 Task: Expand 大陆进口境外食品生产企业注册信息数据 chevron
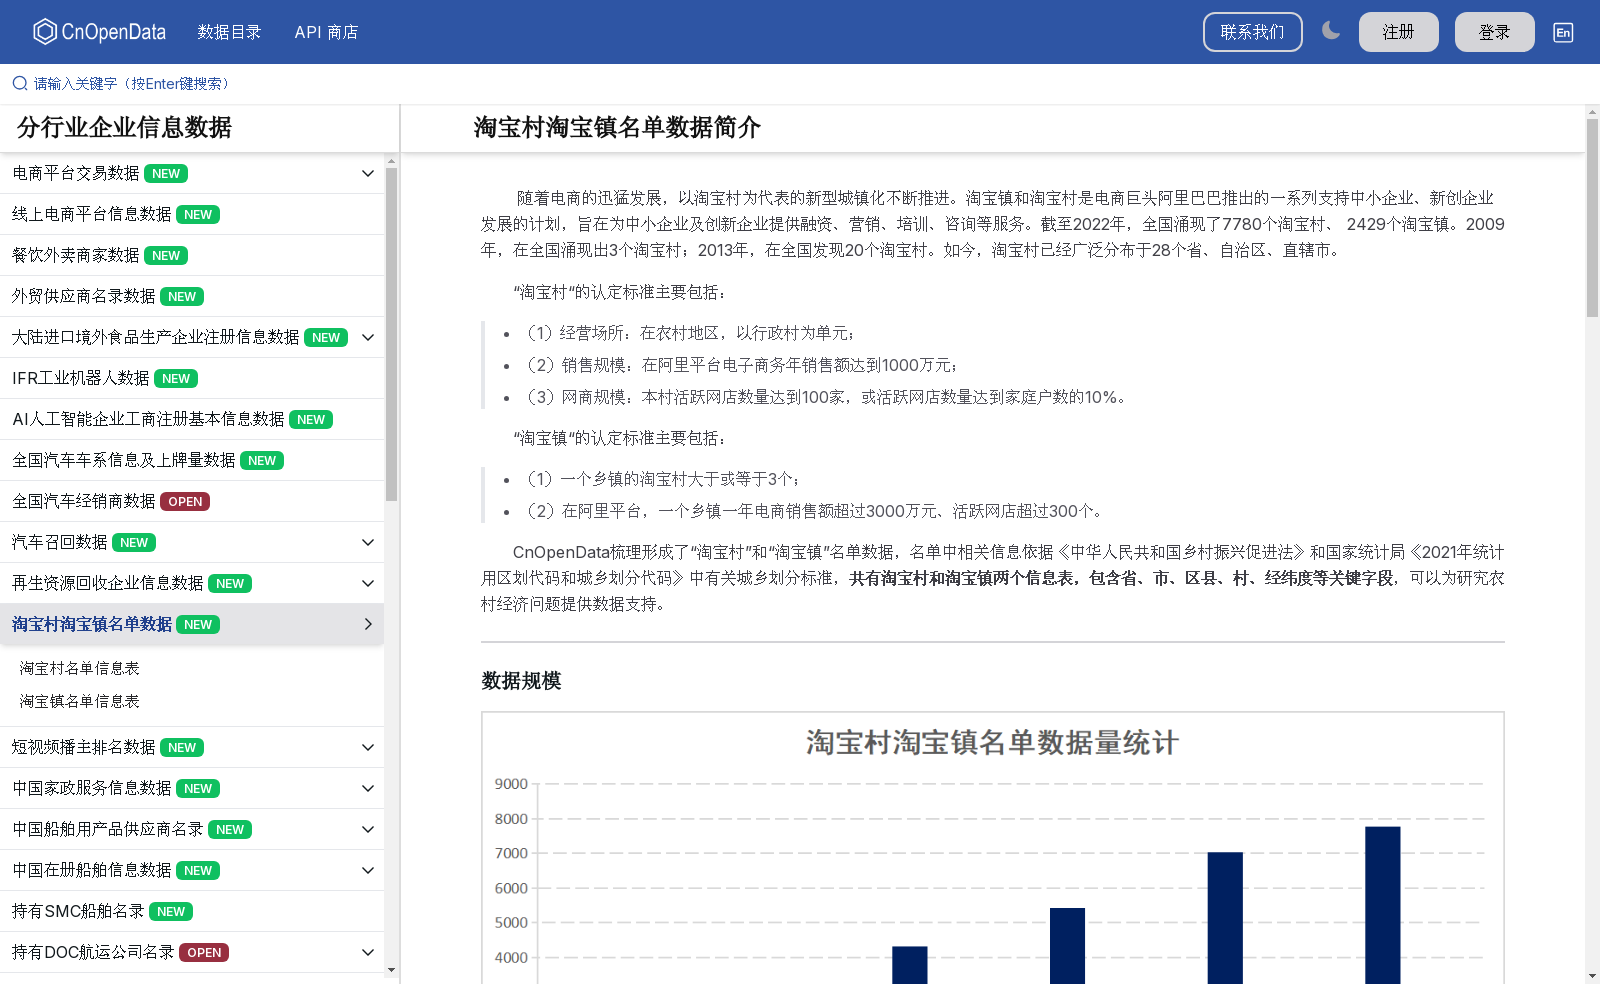click(x=368, y=337)
